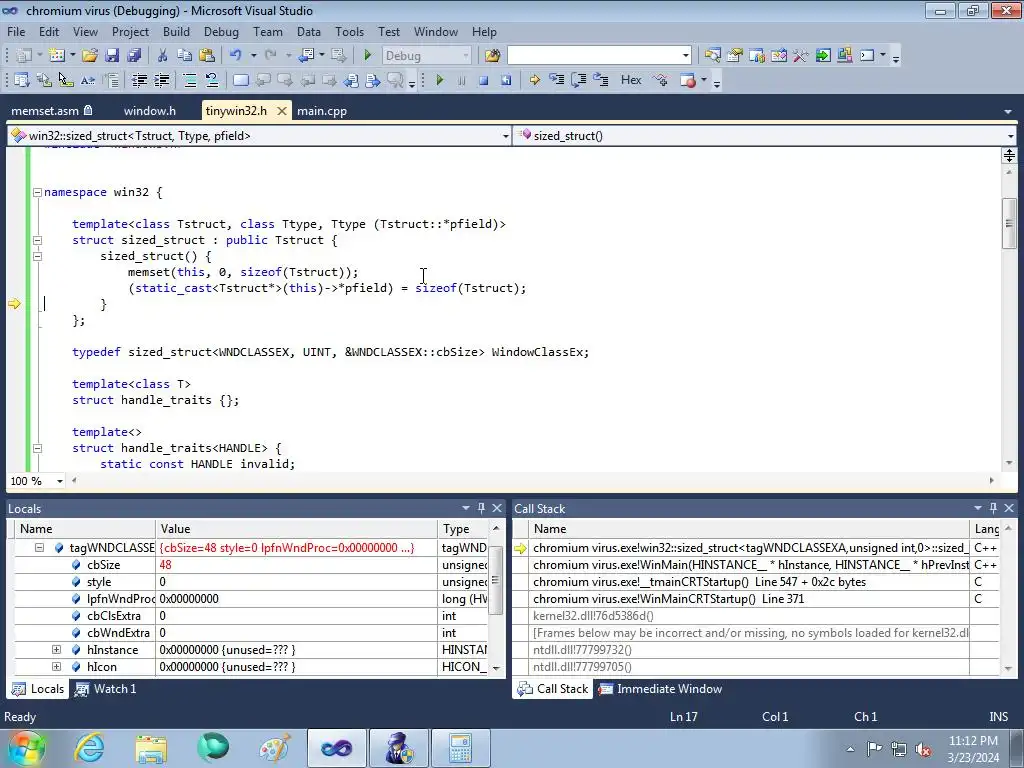Open the Debug menu
1024x768 pixels.
tap(221, 31)
